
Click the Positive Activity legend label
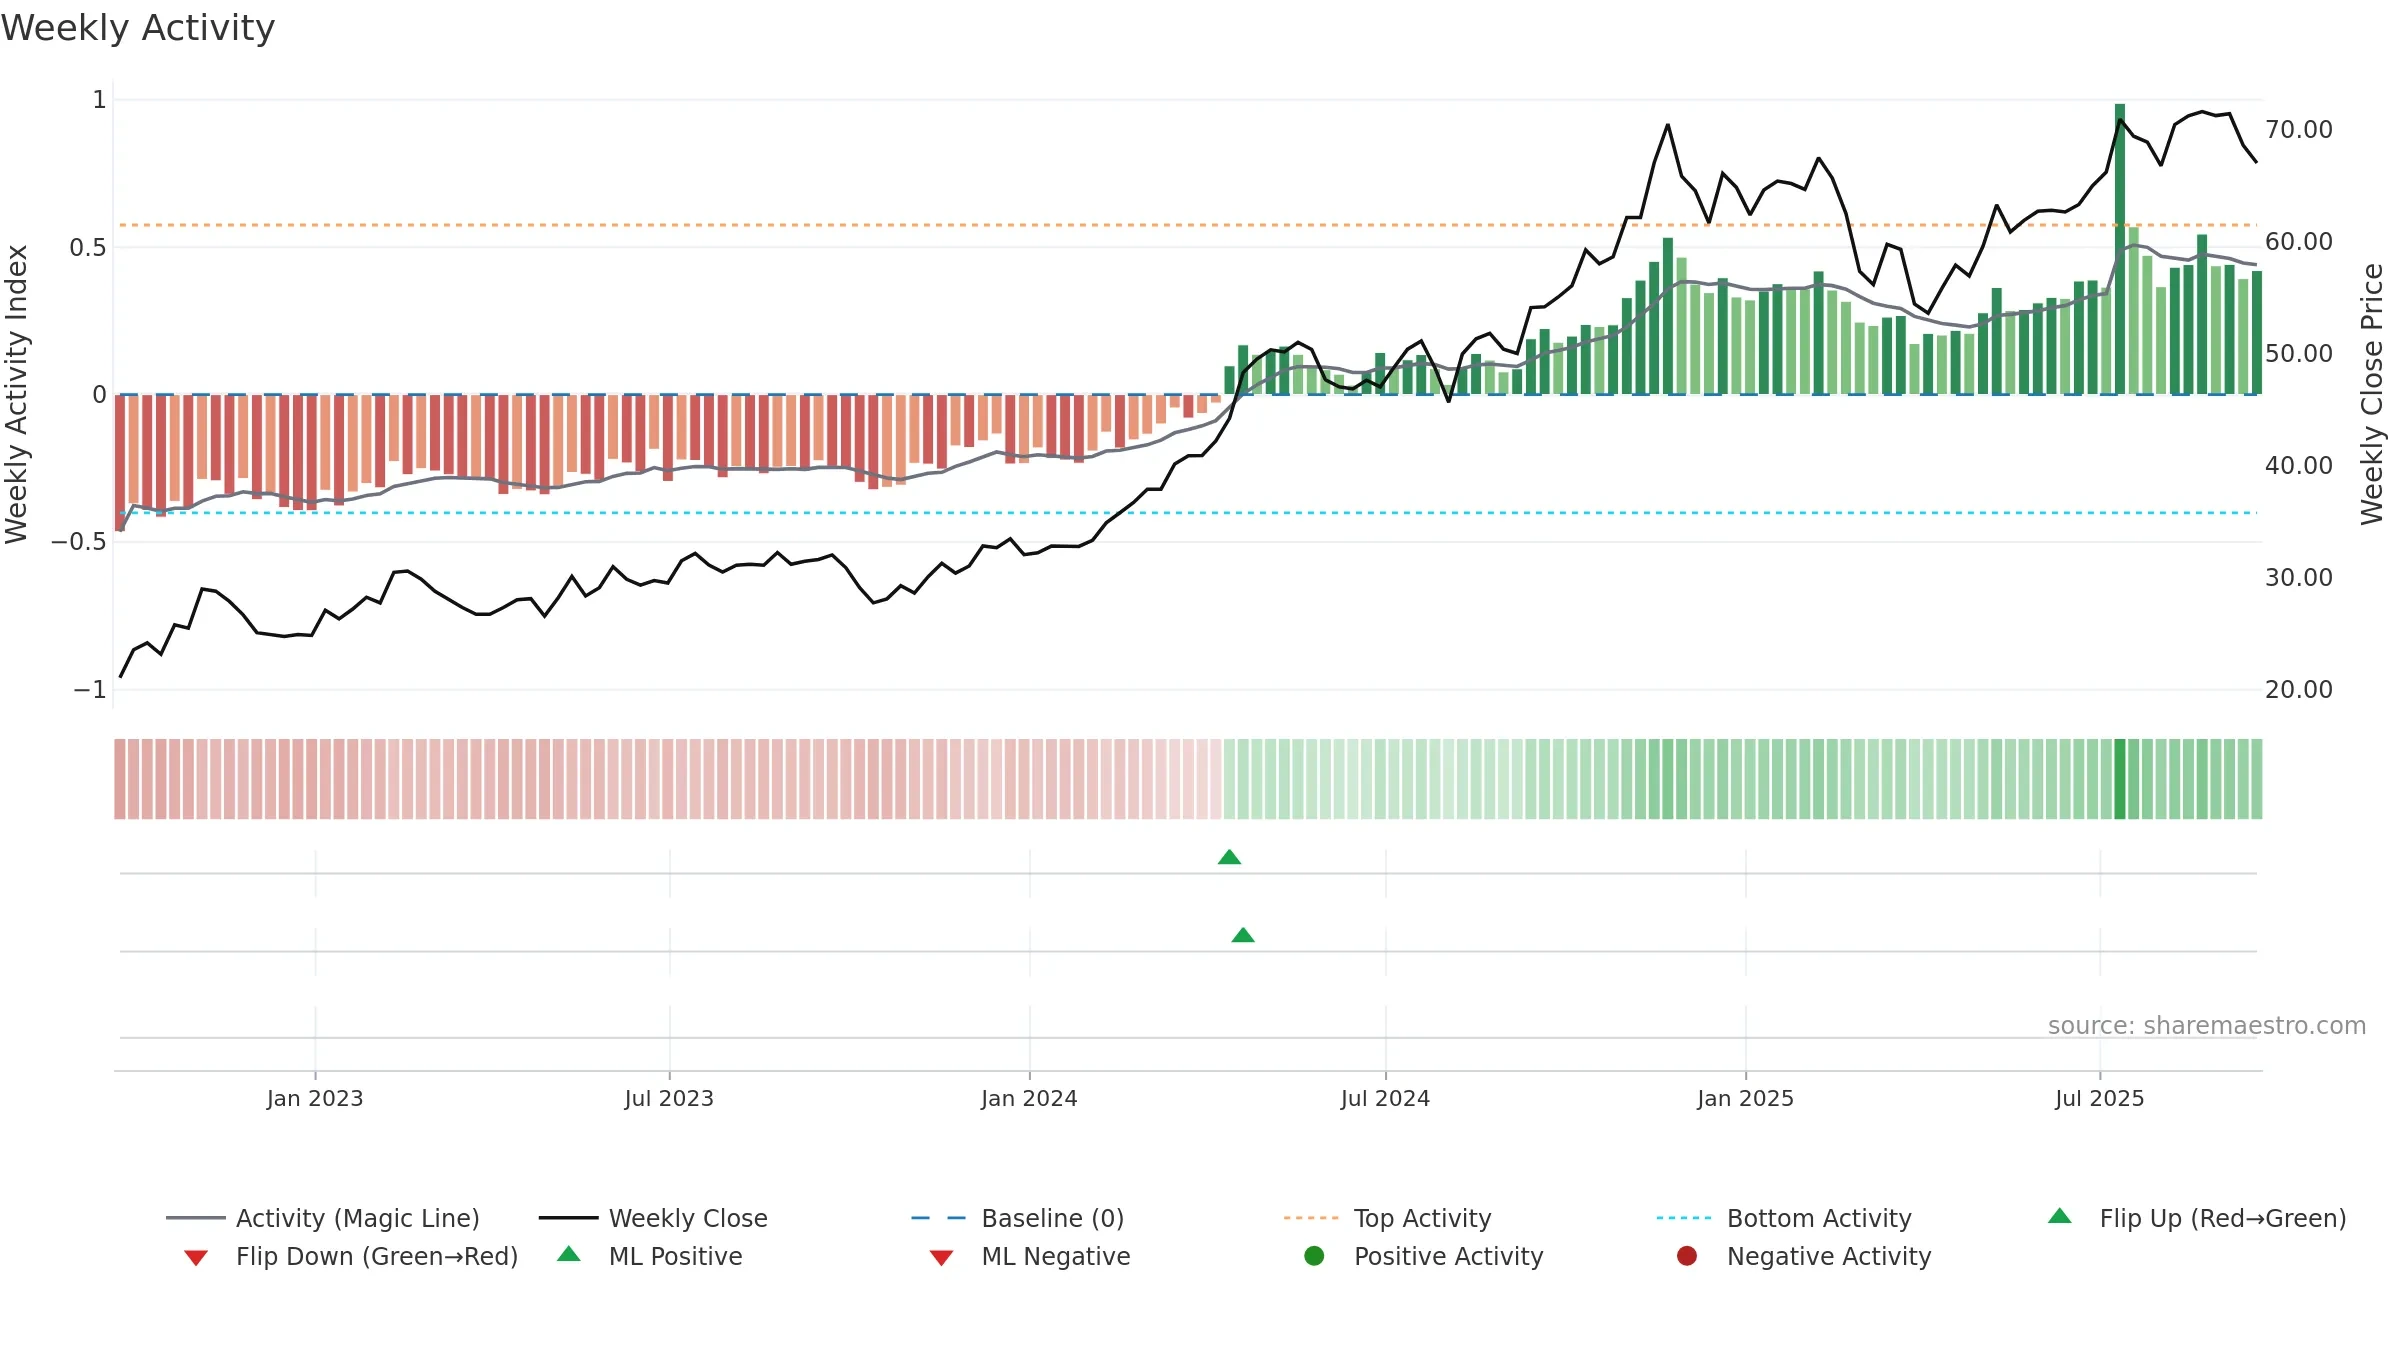point(1448,1256)
